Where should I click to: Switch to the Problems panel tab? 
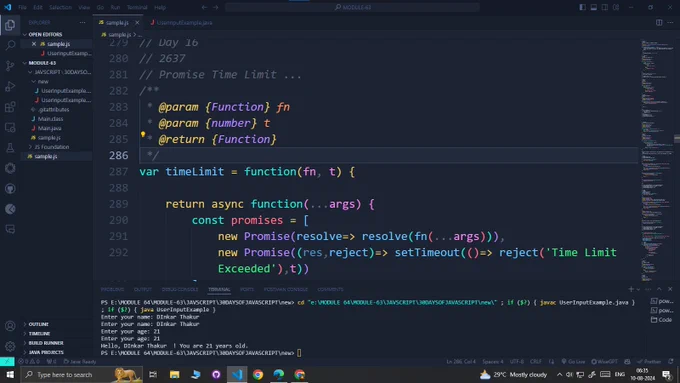click(x=112, y=289)
